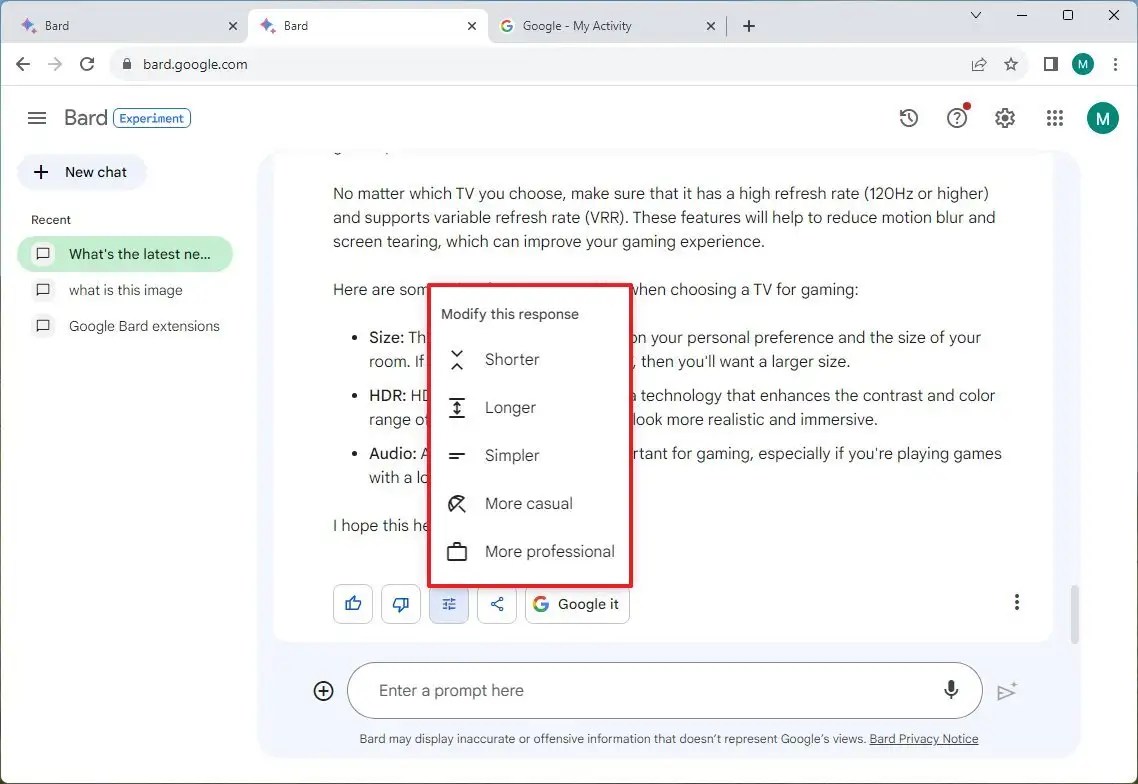Click the send prompt arrow icon
This screenshot has height=784, width=1138.
(x=1007, y=690)
